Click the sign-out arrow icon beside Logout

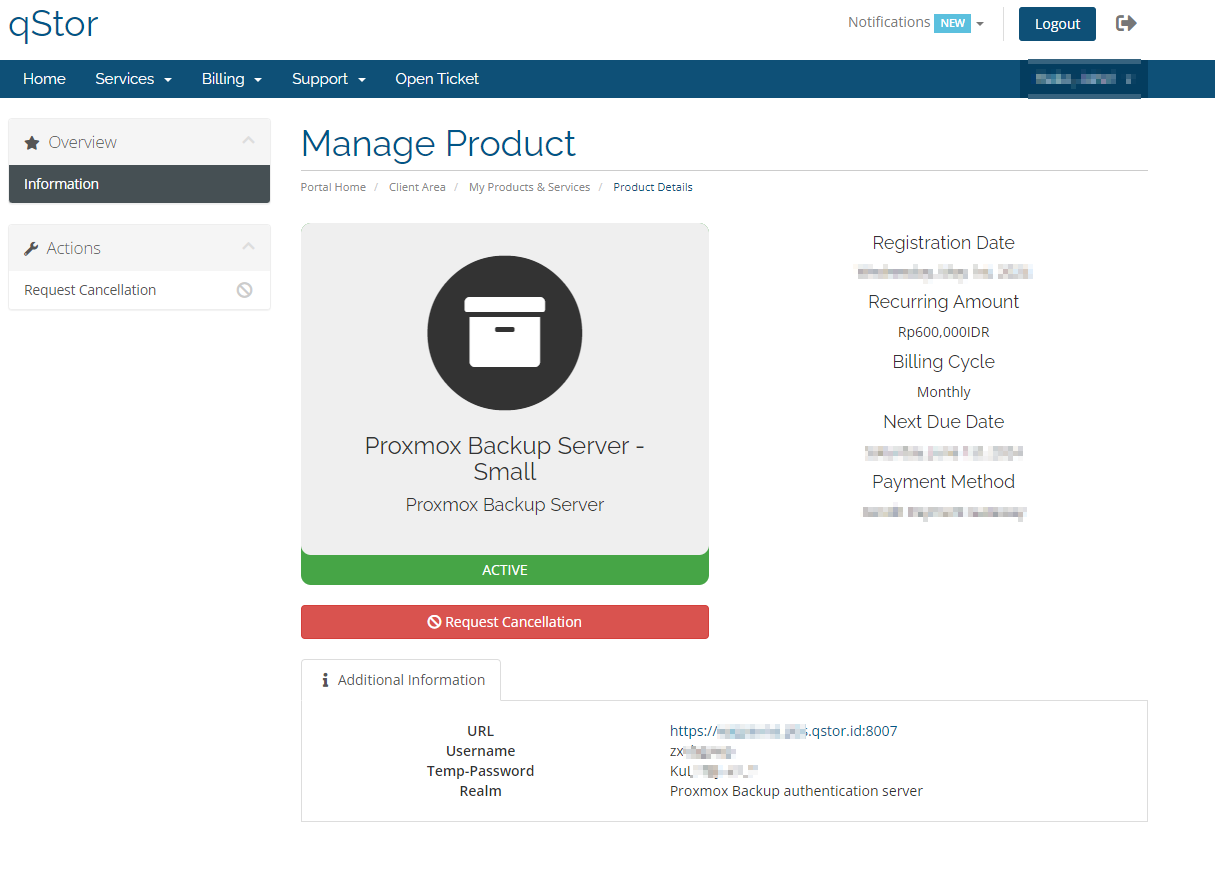click(x=1126, y=23)
